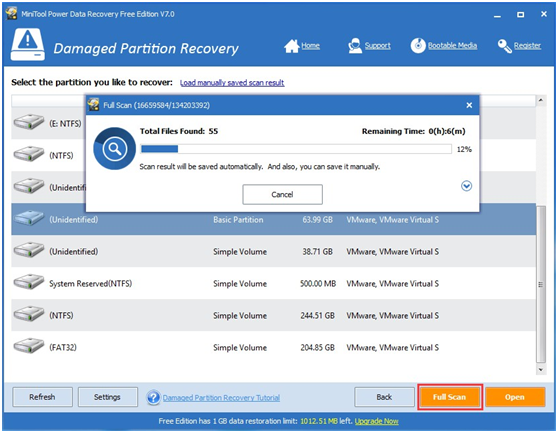Cancel the running full scan

tap(283, 194)
